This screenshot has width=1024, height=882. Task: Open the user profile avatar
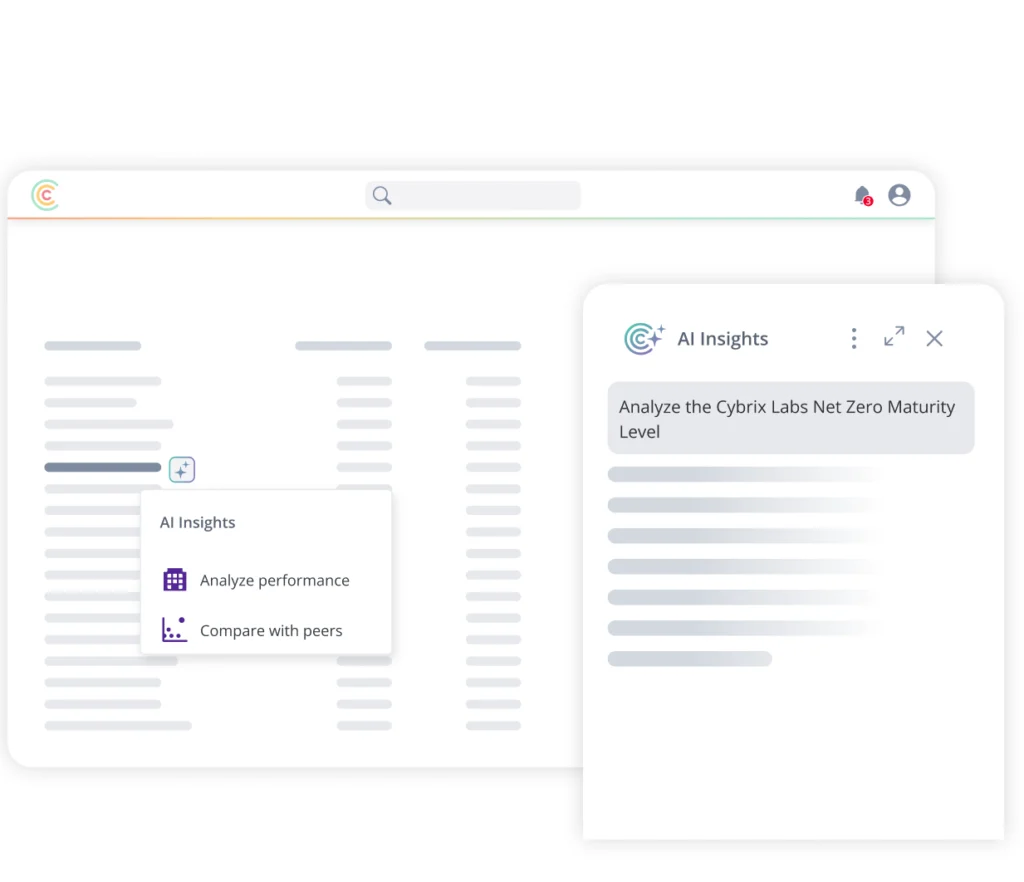pyautogui.click(x=899, y=195)
